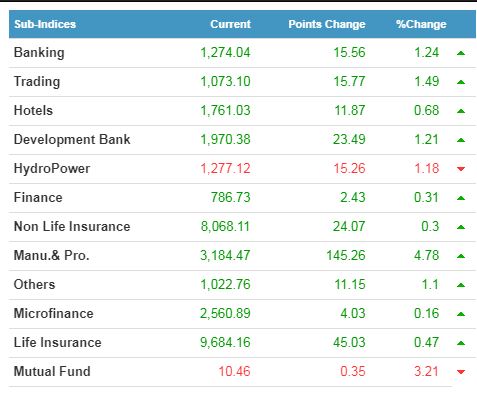Screen dimensions: 477x393
Task: Click the up arrow in Microfinance row
Action: click(x=461, y=314)
